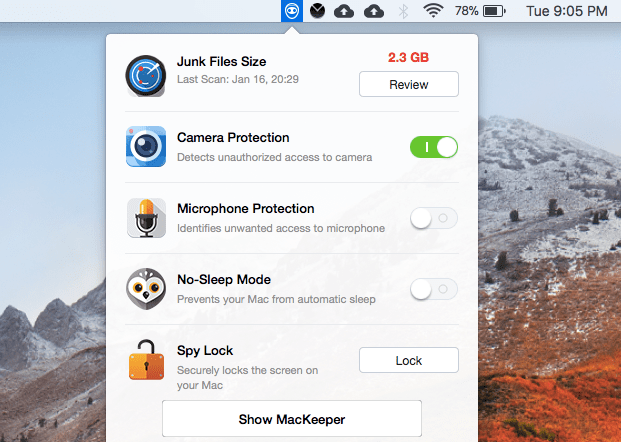Click the Camera Protection camera icon
This screenshot has width=621, height=442.
[146, 146]
